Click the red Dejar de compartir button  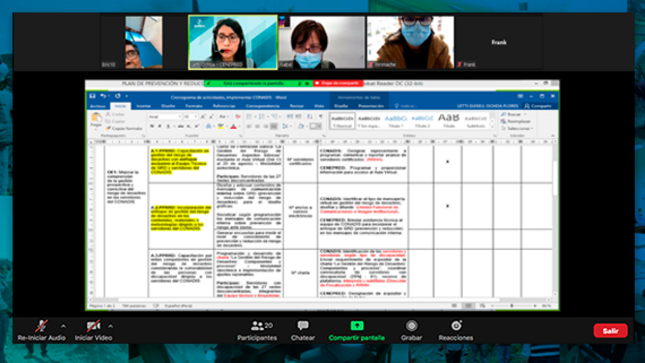click(338, 83)
